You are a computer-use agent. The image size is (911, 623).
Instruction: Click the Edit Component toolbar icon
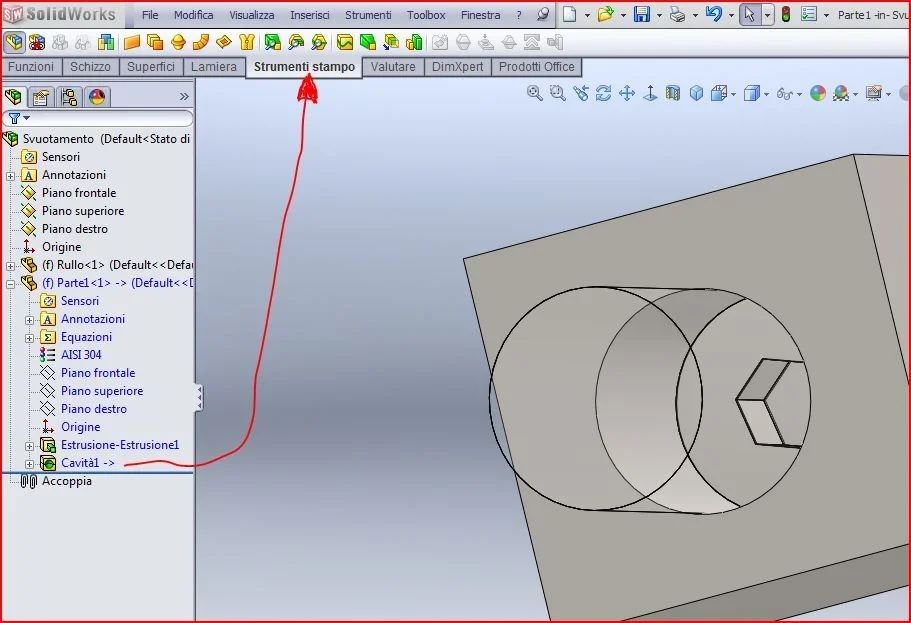click(13, 42)
